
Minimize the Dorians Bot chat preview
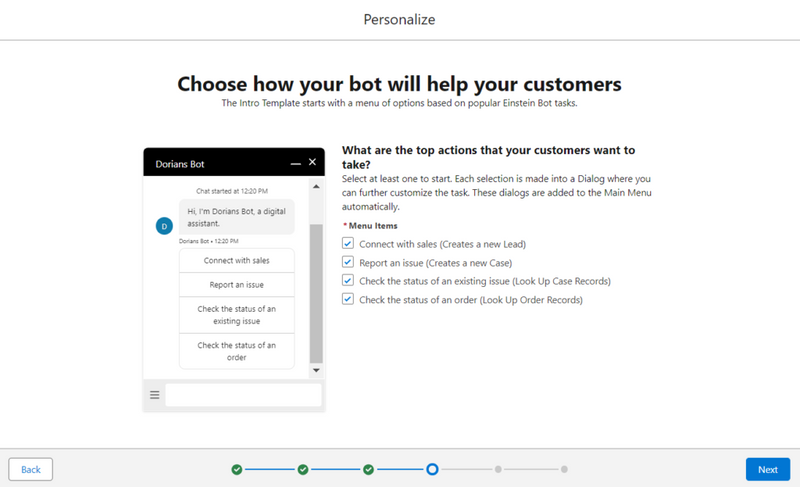click(x=295, y=164)
